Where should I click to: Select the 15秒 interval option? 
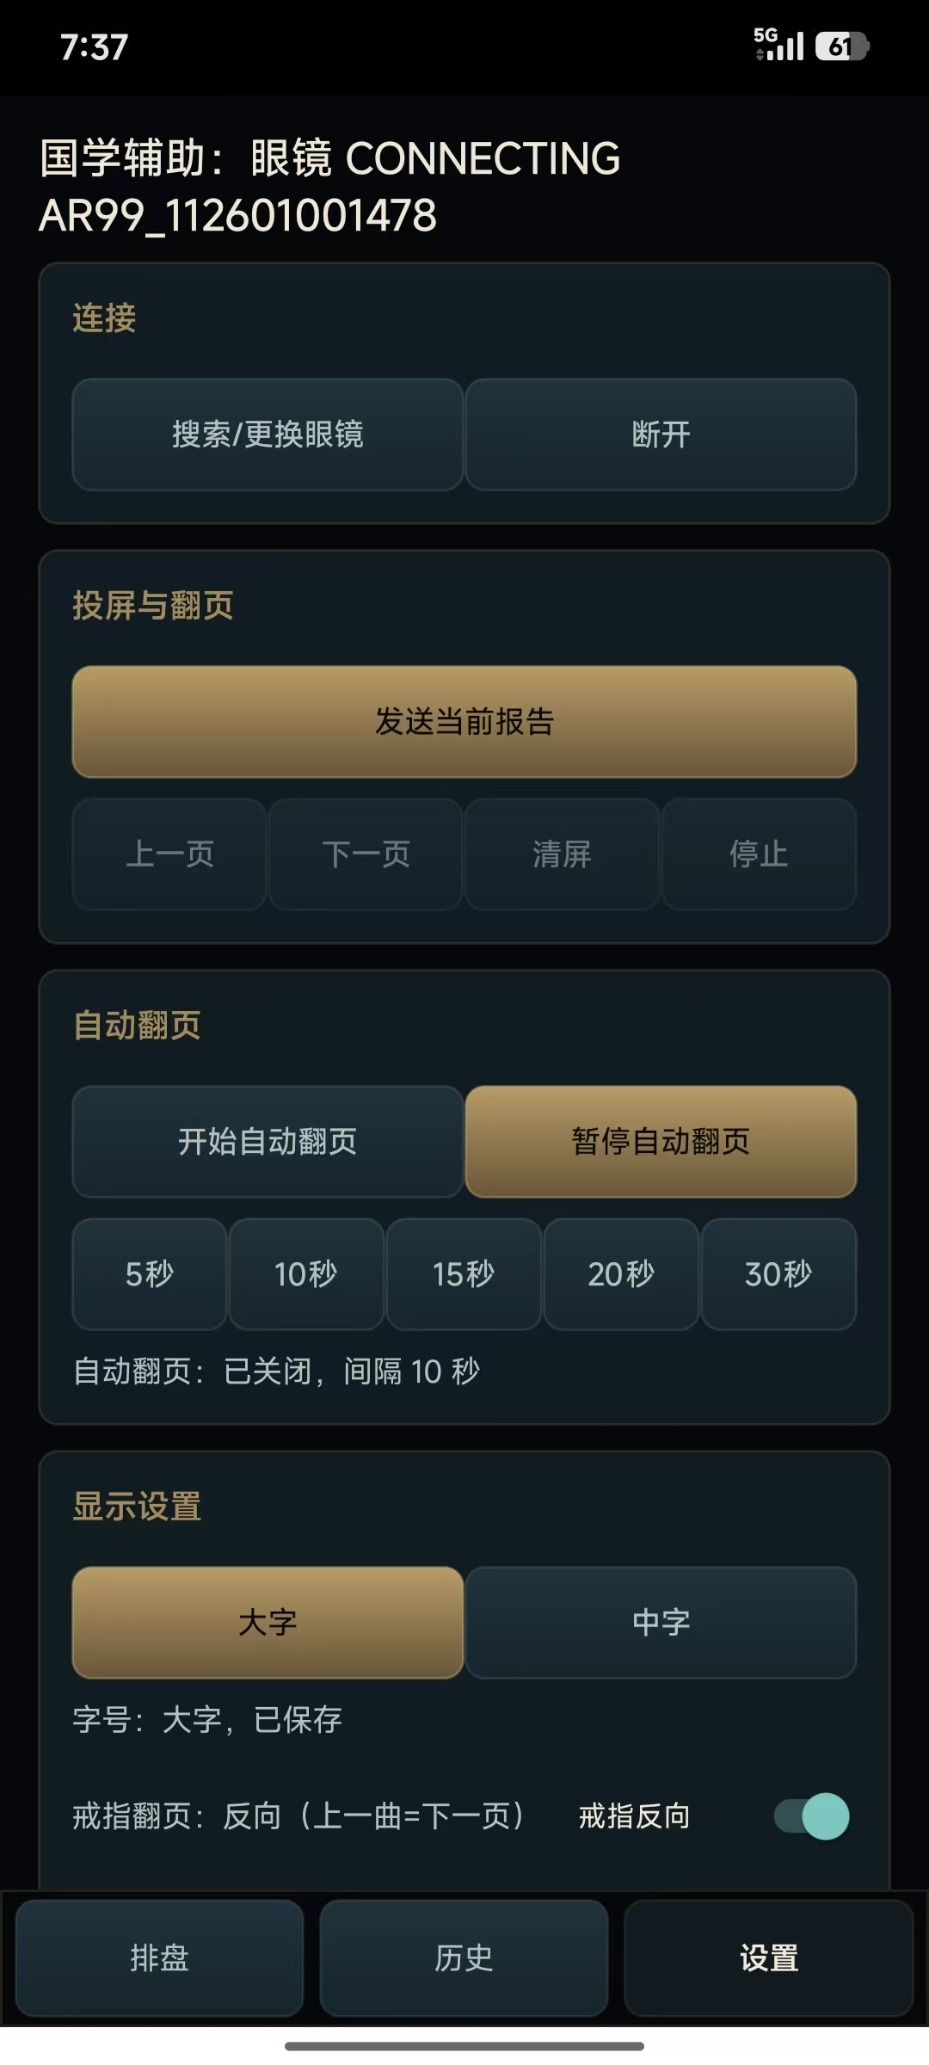464,1274
